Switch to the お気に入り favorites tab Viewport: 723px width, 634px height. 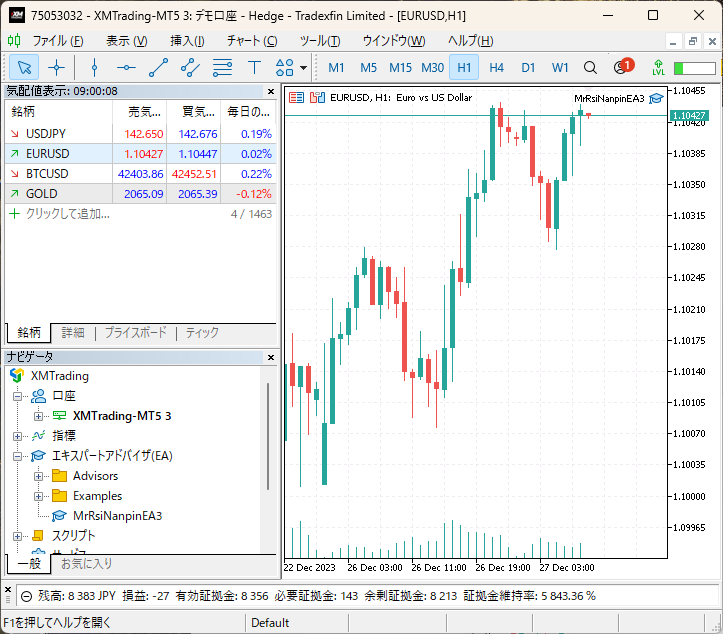(x=87, y=563)
